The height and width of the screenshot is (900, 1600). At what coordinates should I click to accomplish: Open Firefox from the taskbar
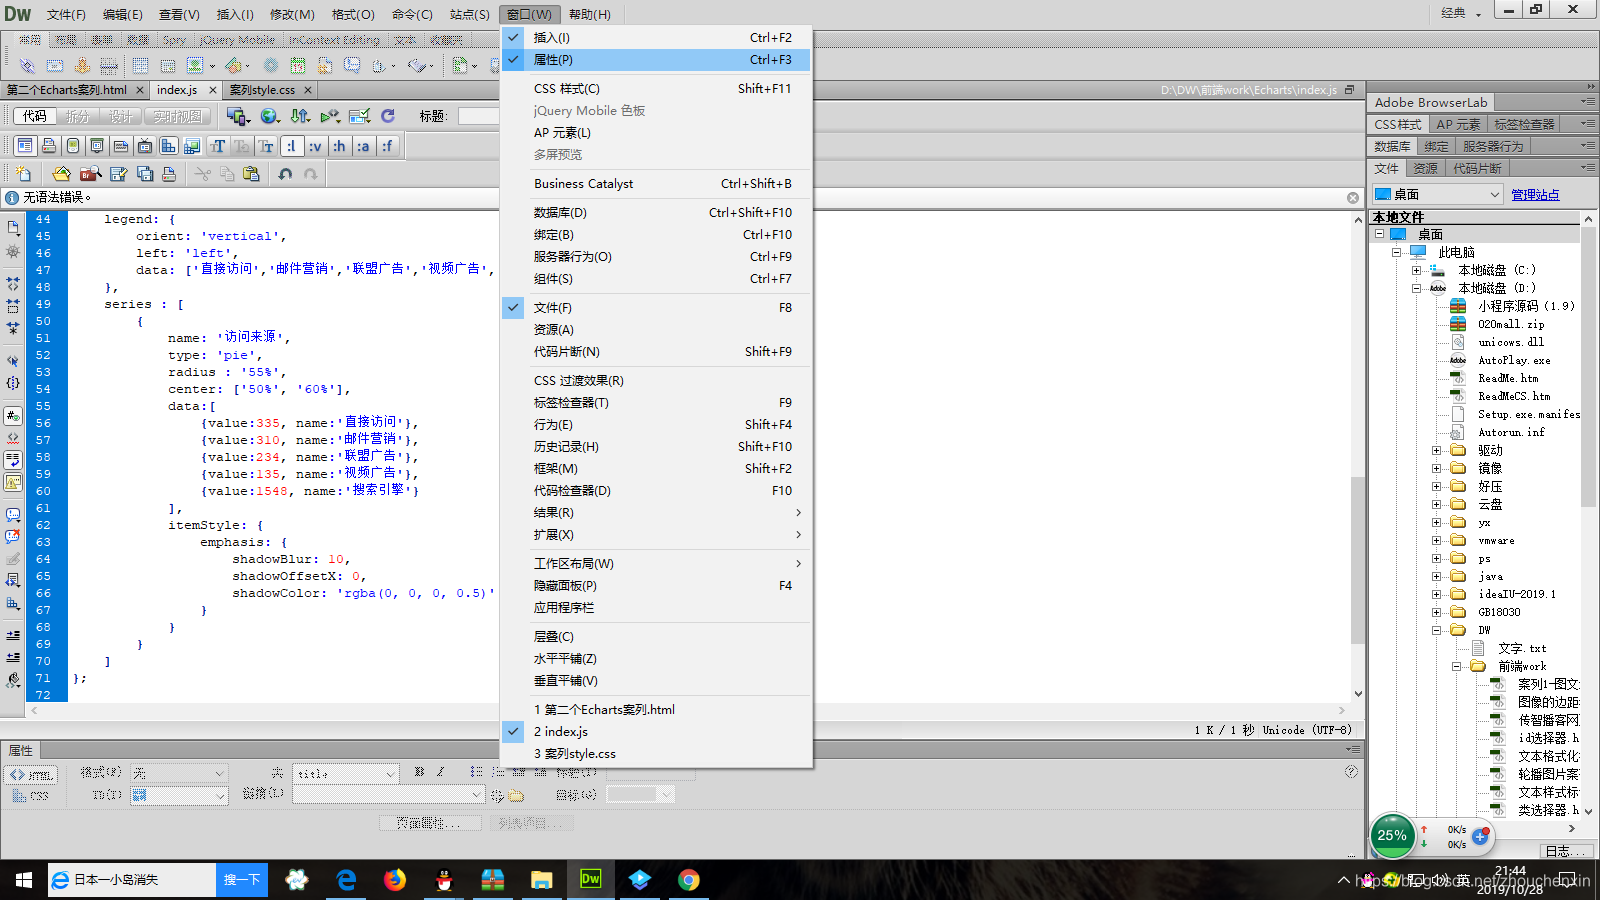click(x=395, y=879)
